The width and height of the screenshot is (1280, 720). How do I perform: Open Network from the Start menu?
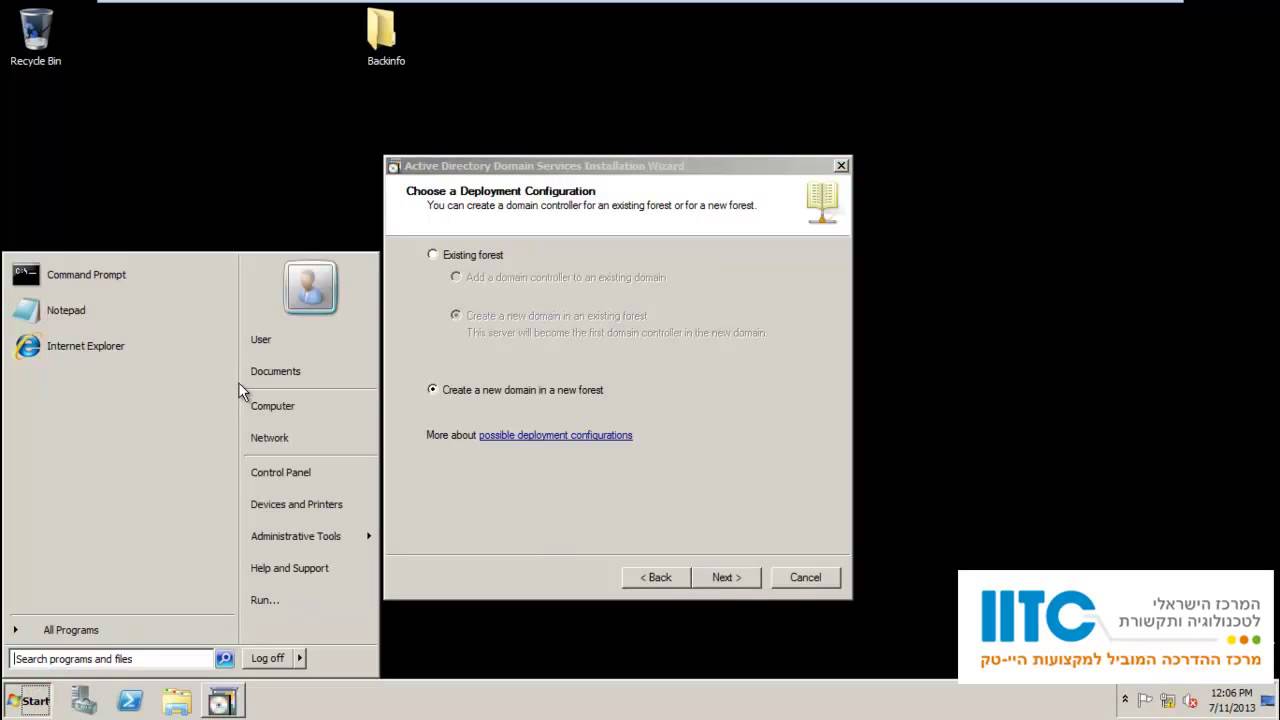pos(269,438)
